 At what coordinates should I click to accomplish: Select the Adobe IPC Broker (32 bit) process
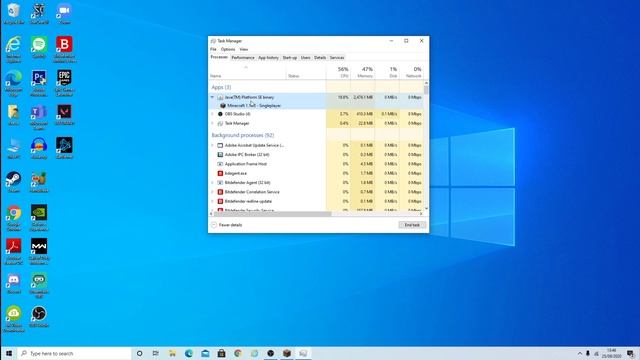pos(247,155)
